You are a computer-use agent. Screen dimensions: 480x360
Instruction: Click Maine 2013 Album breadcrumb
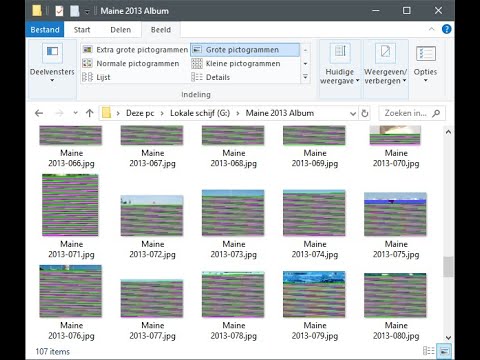coord(280,113)
